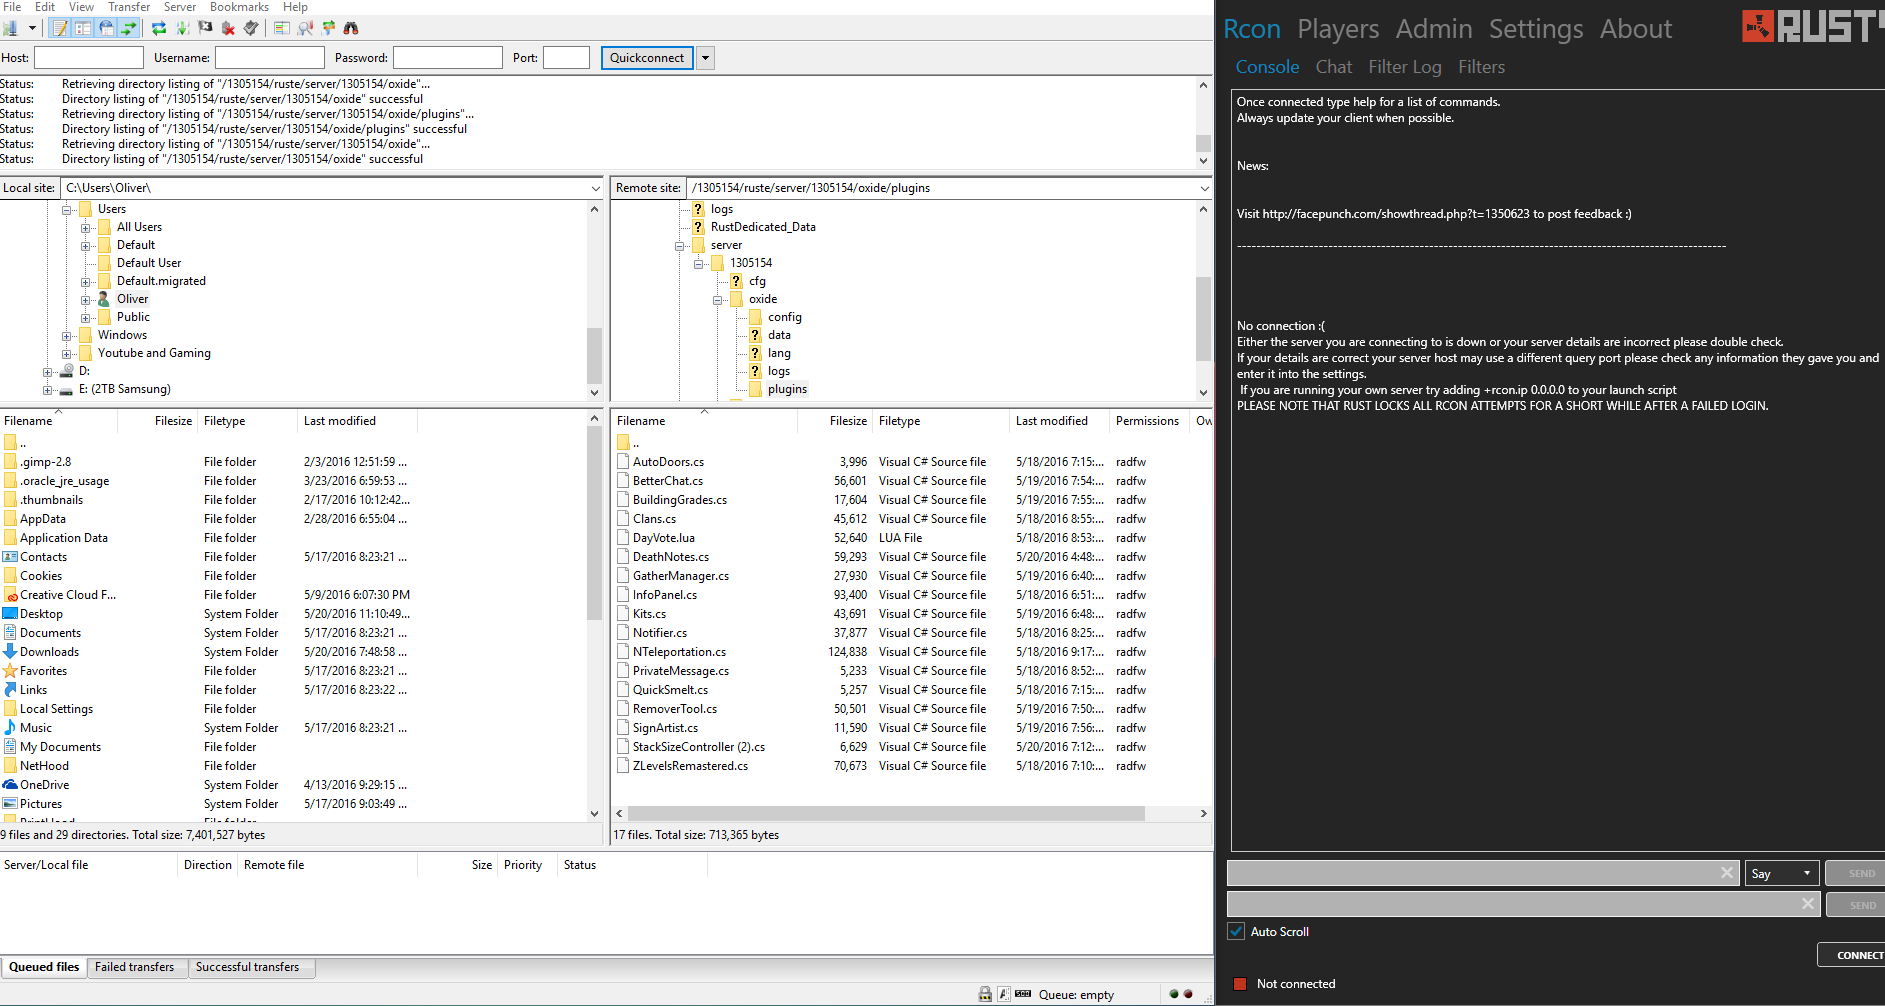Click the local file list scroll down arrow
This screenshot has height=1006, width=1885.
[594, 814]
